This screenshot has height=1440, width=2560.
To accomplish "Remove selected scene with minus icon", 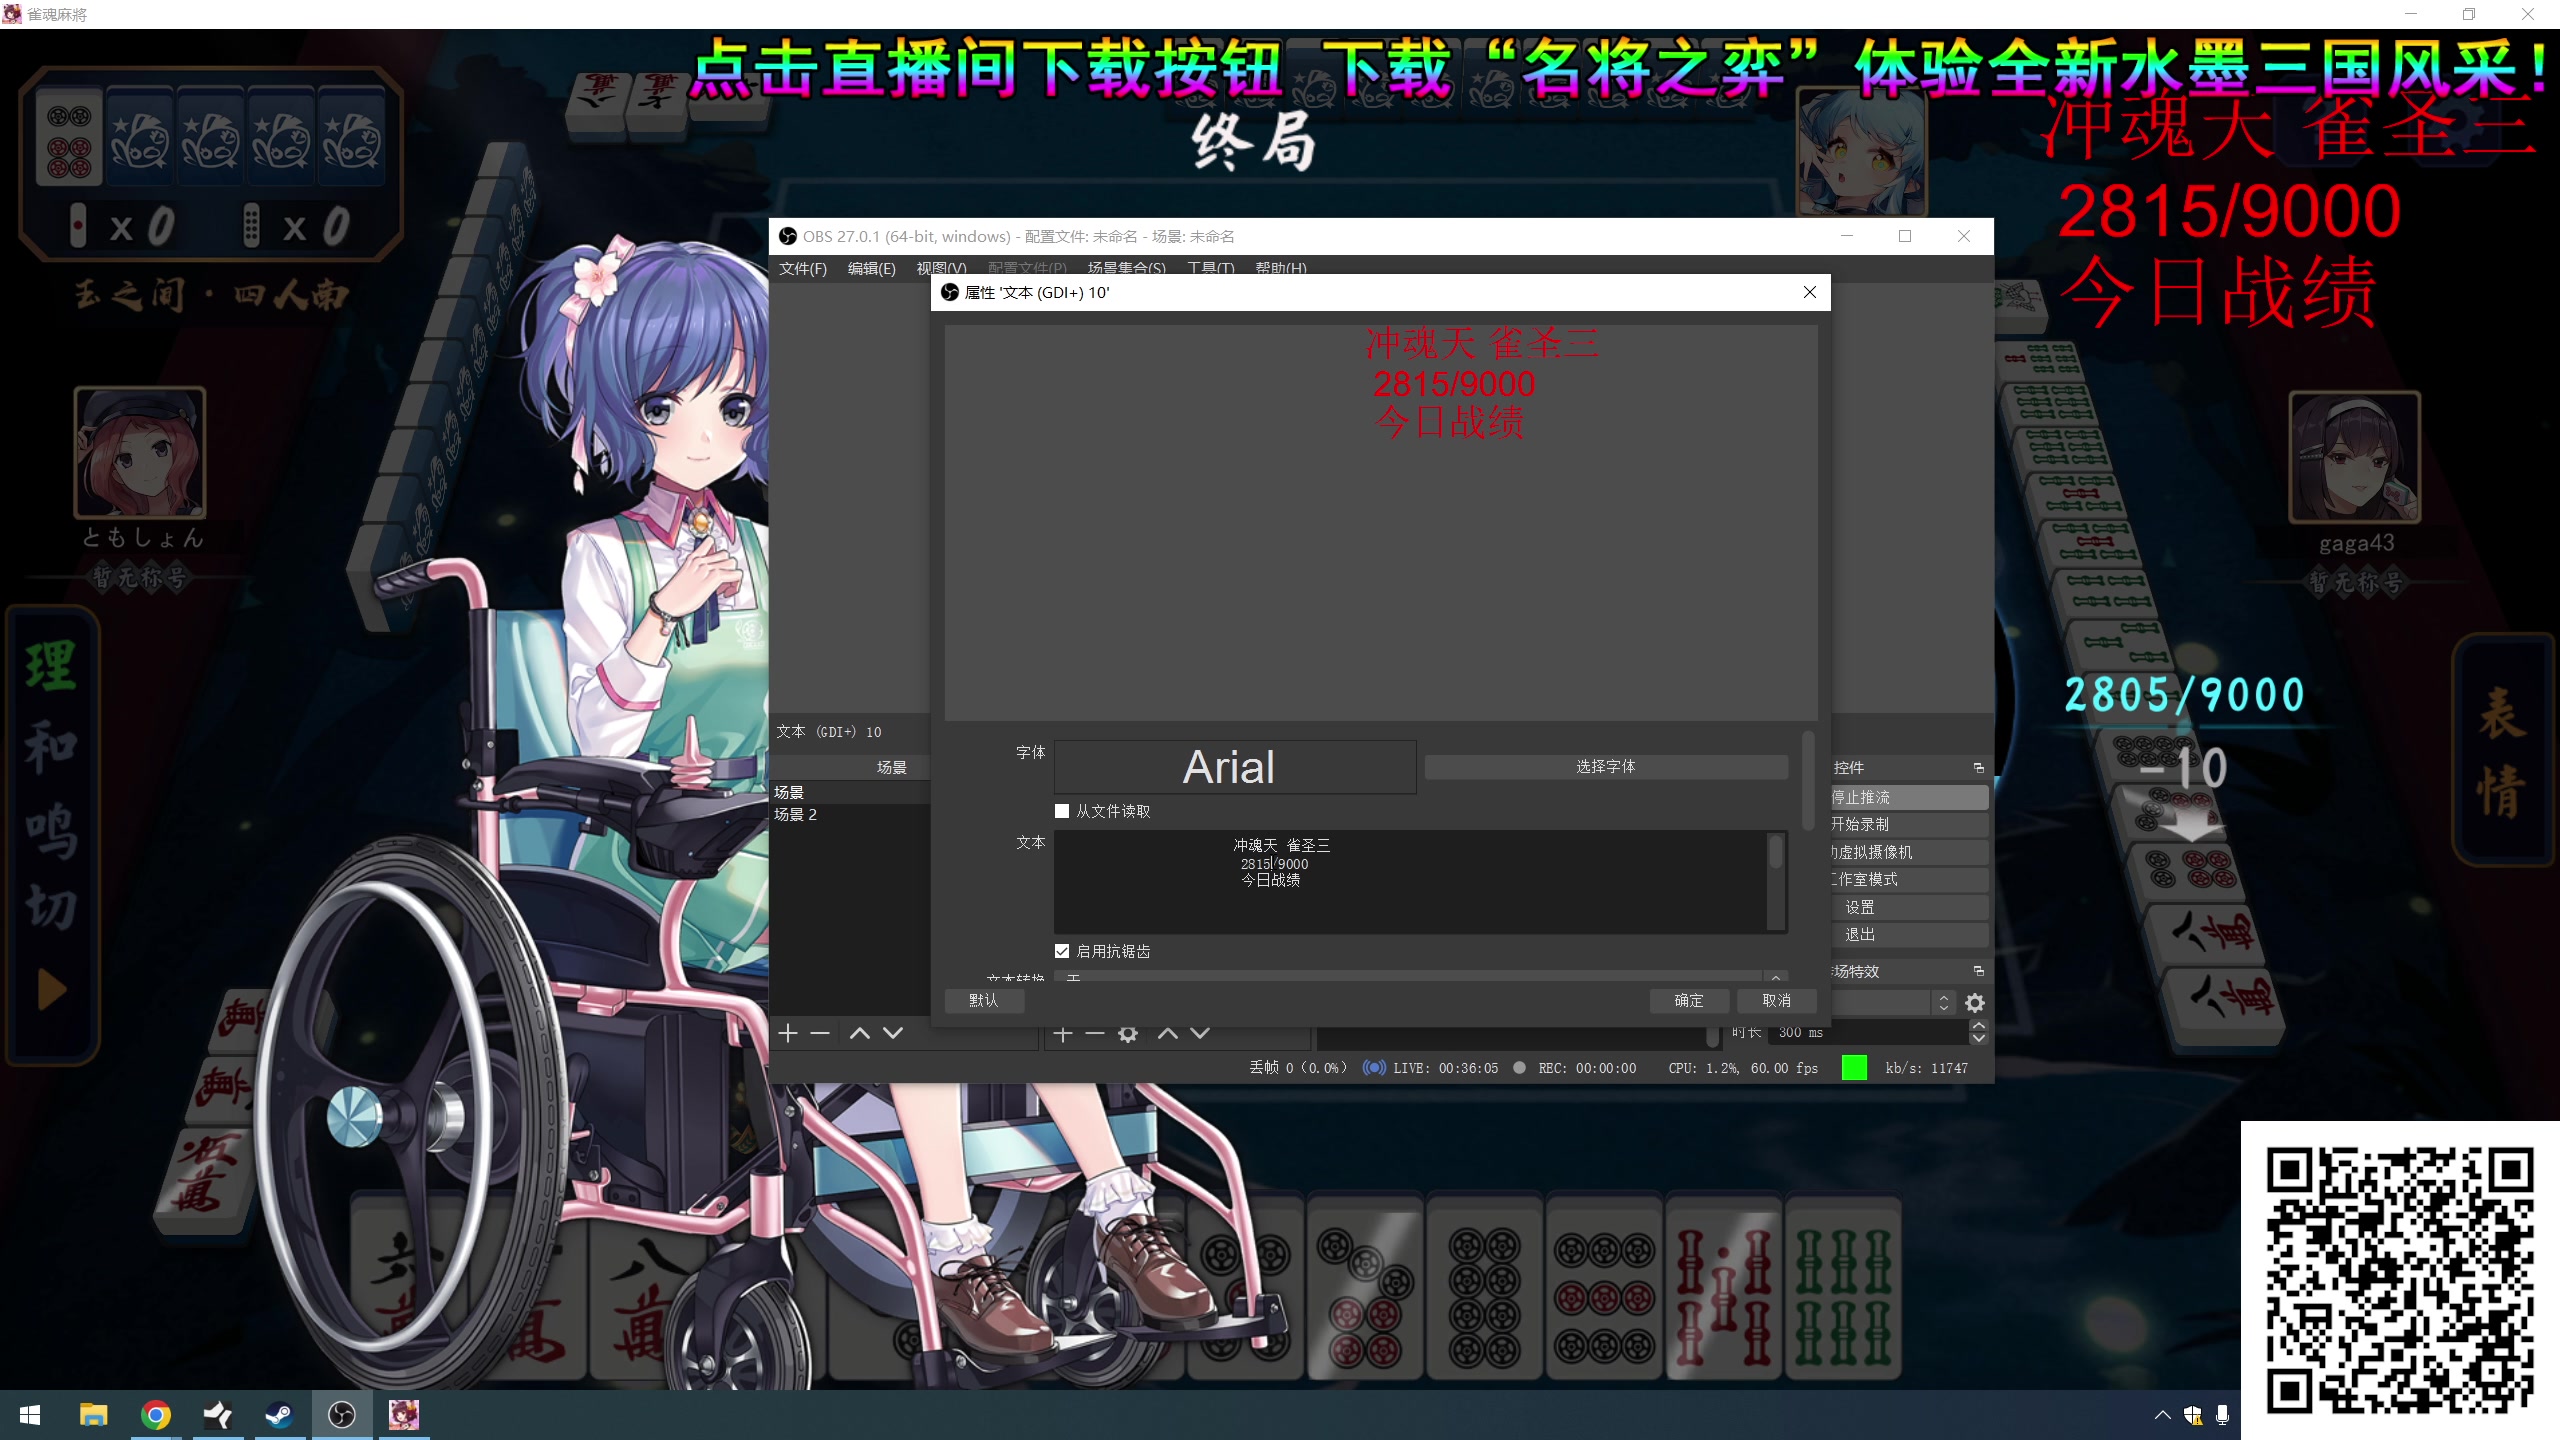I will [820, 1033].
